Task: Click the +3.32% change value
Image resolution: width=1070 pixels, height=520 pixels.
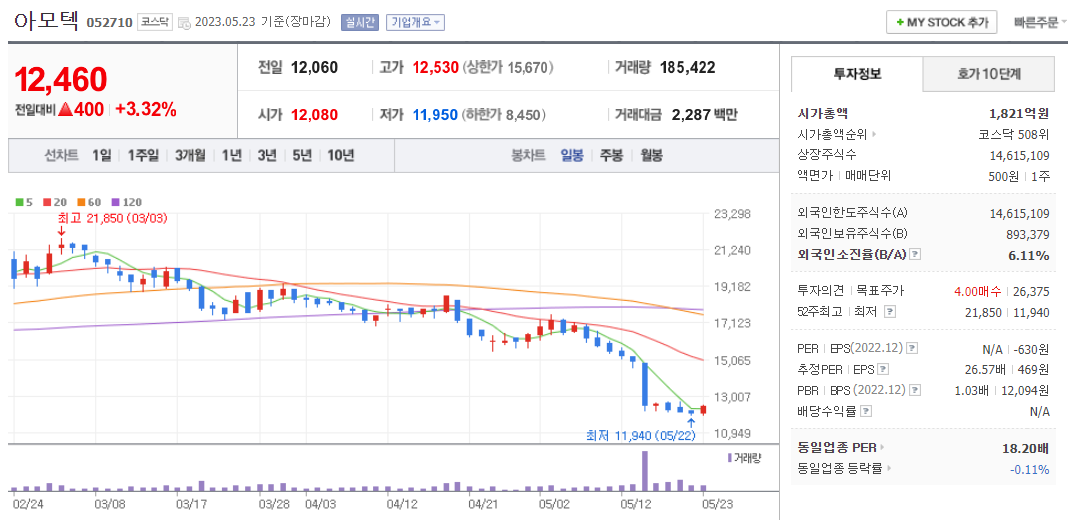Action: [x=145, y=109]
